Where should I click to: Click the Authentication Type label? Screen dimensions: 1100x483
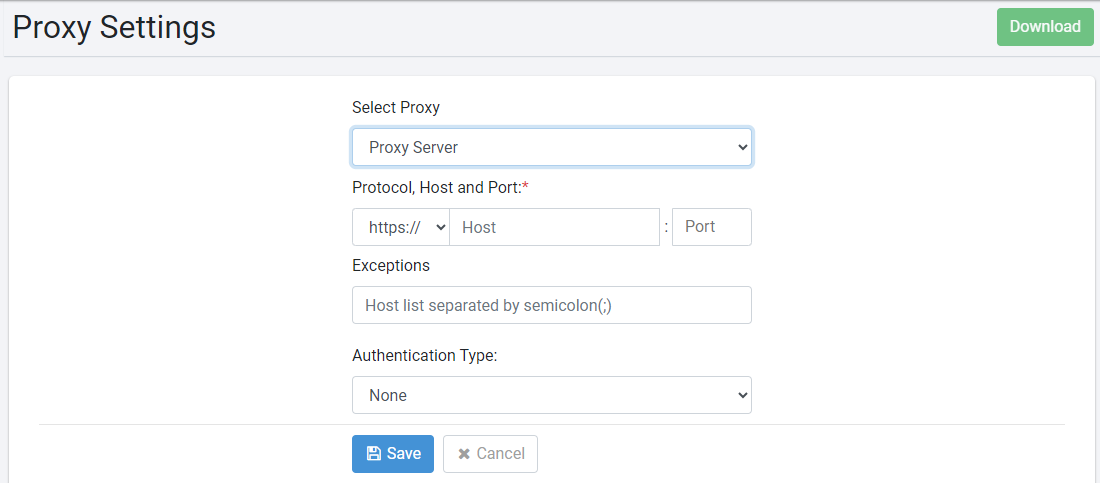coord(424,355)
